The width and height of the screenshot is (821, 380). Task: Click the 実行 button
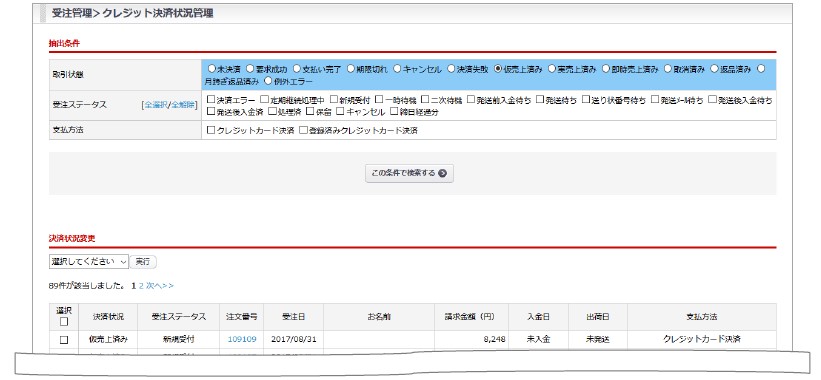point(143,261)
